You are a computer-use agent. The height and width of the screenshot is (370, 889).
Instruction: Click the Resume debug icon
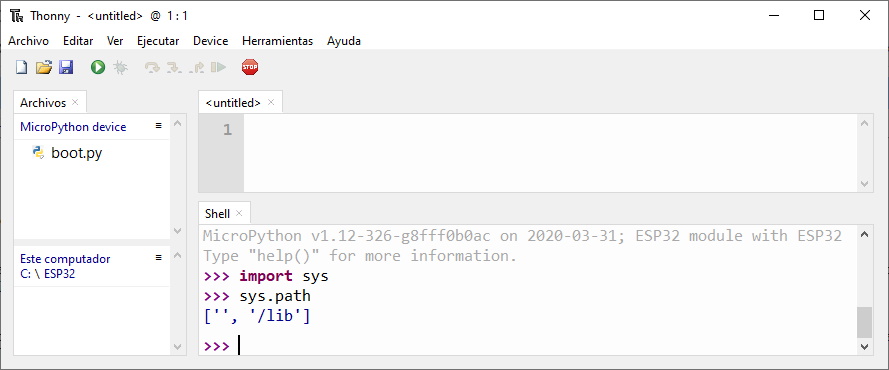[x=218, y=67]
